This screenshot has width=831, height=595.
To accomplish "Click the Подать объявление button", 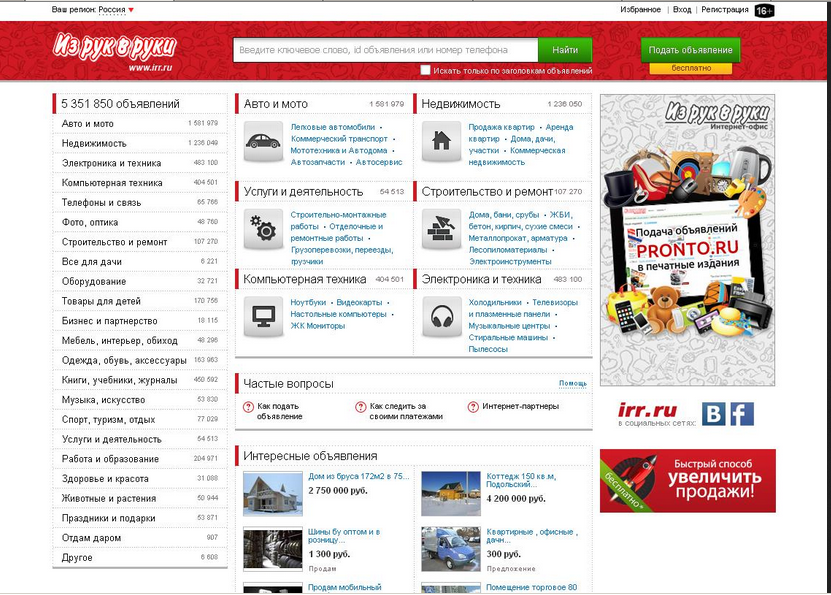I will coord(691,50).
